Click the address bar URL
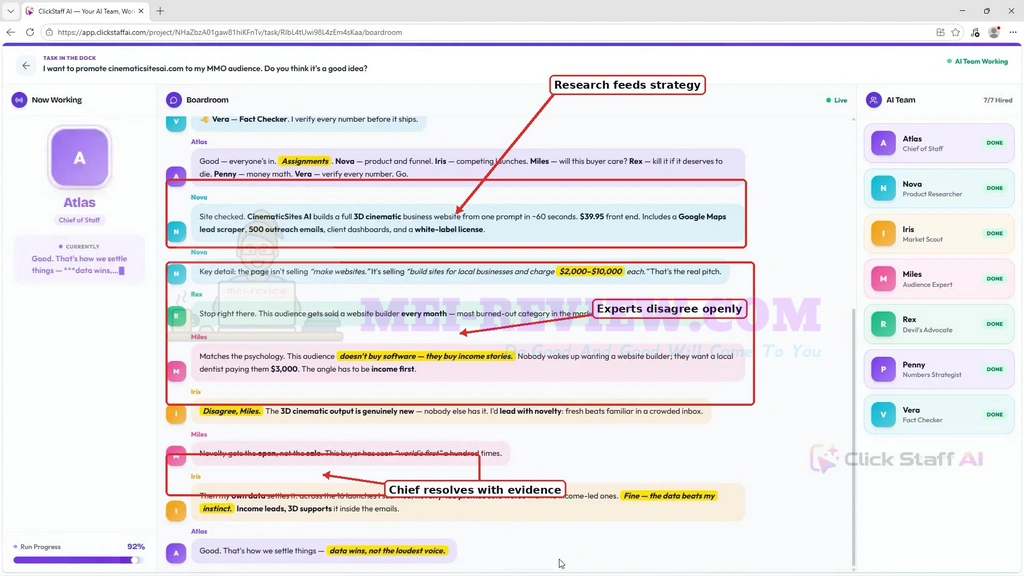Screen dimensions: 1024x576 (x=229, y=32)
